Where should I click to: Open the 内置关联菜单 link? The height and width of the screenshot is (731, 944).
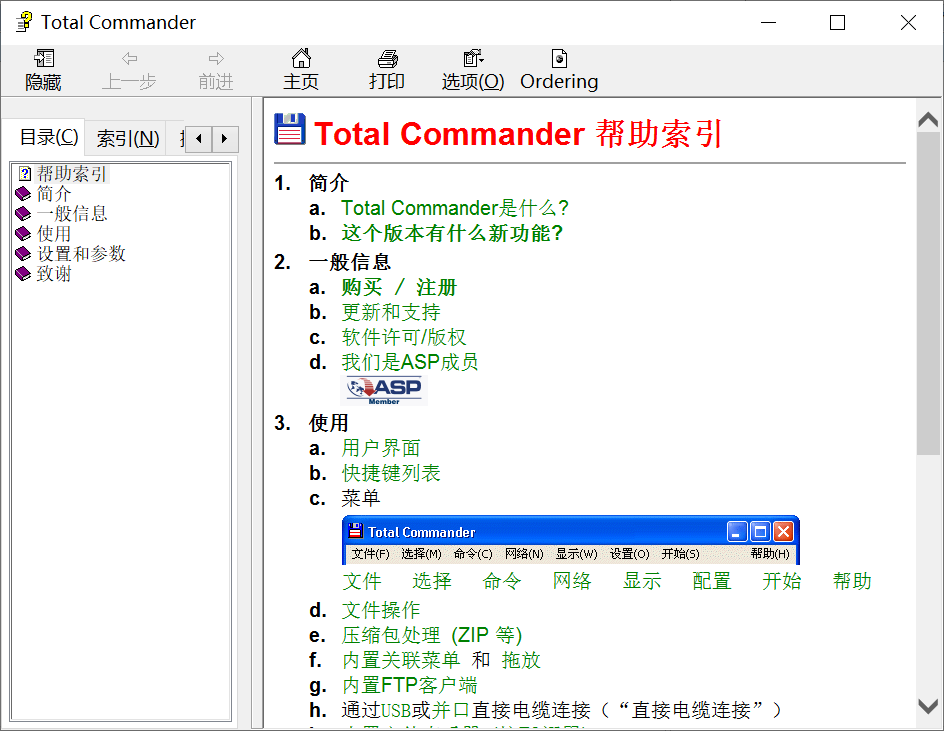point(401,661)
